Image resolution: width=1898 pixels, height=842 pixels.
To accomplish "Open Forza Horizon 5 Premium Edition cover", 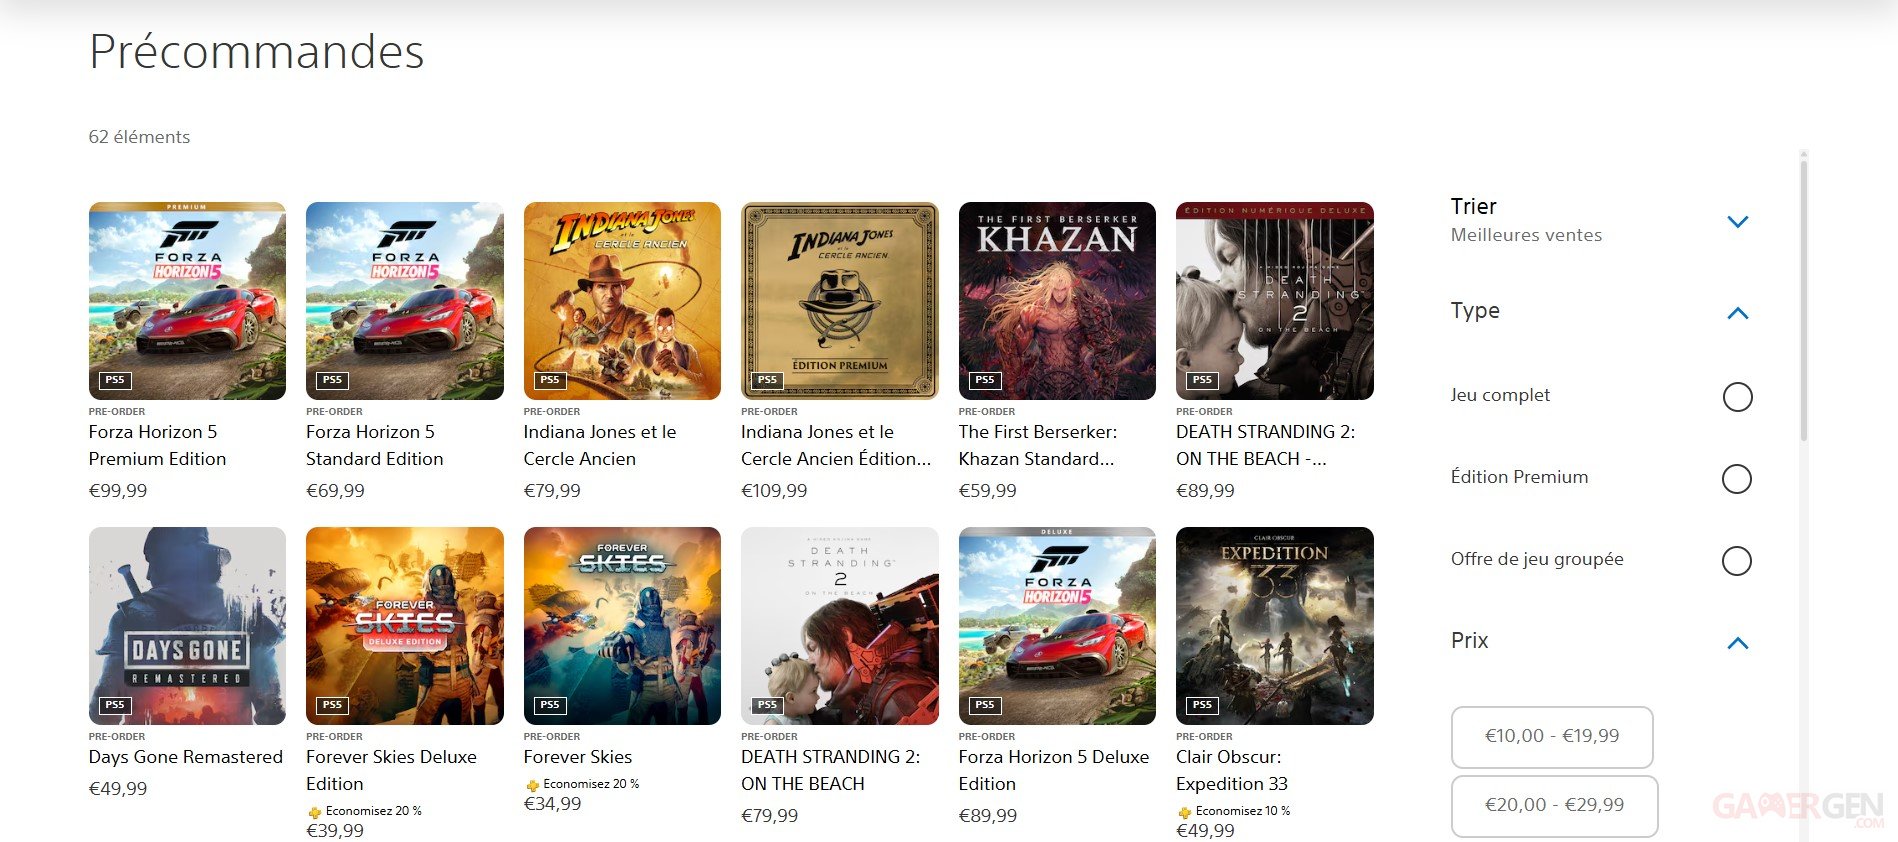I will pos(187,300).
